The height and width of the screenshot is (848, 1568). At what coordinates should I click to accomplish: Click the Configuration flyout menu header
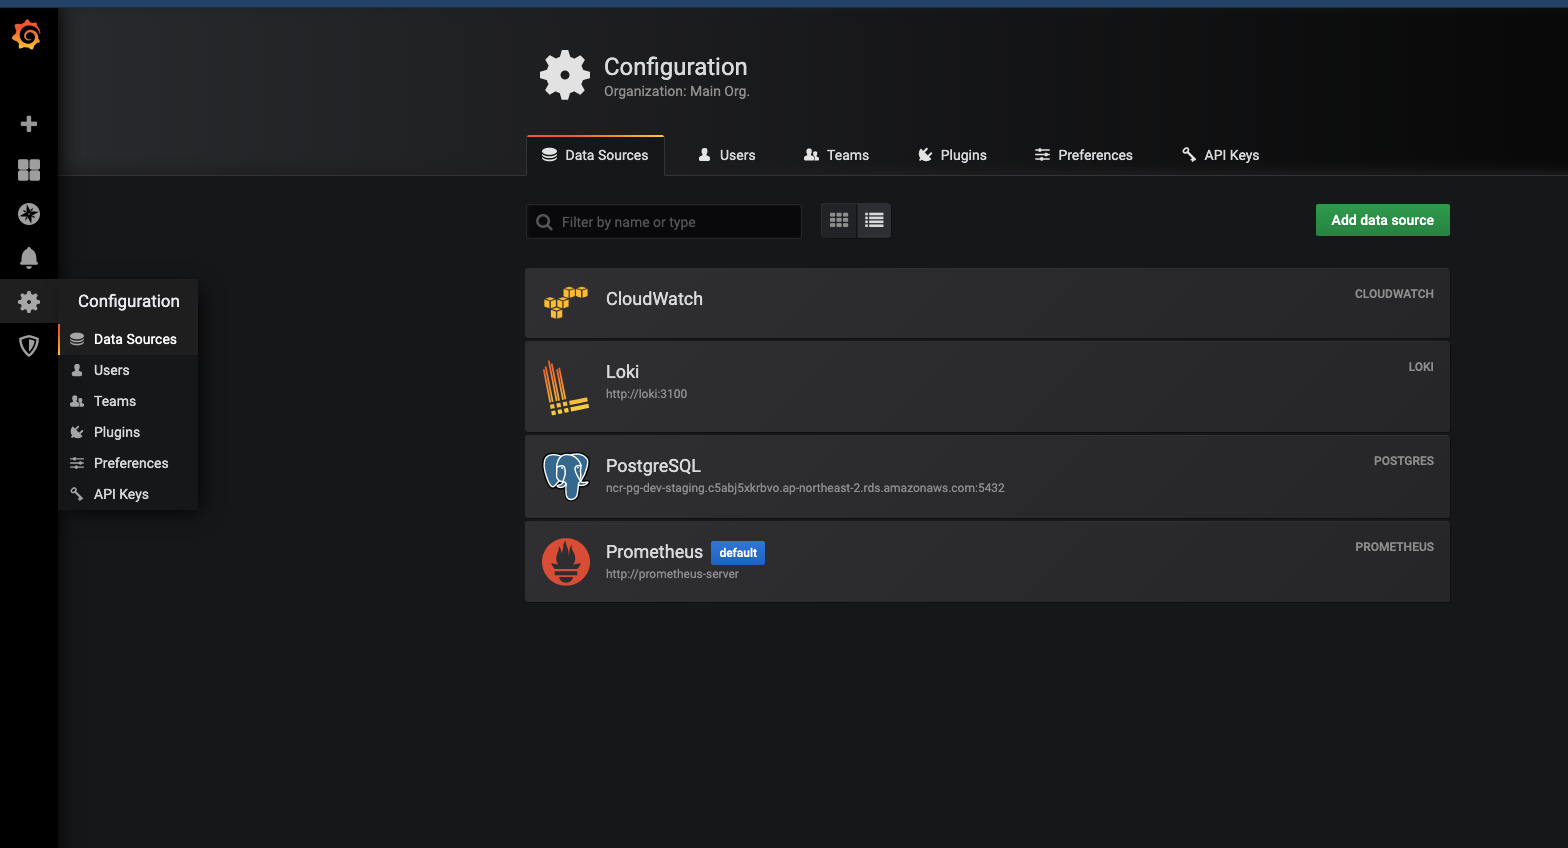(129, 301)
